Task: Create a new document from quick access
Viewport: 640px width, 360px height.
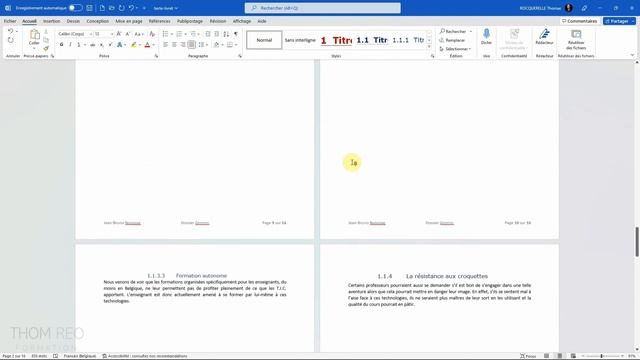Action: click(102, 8)
